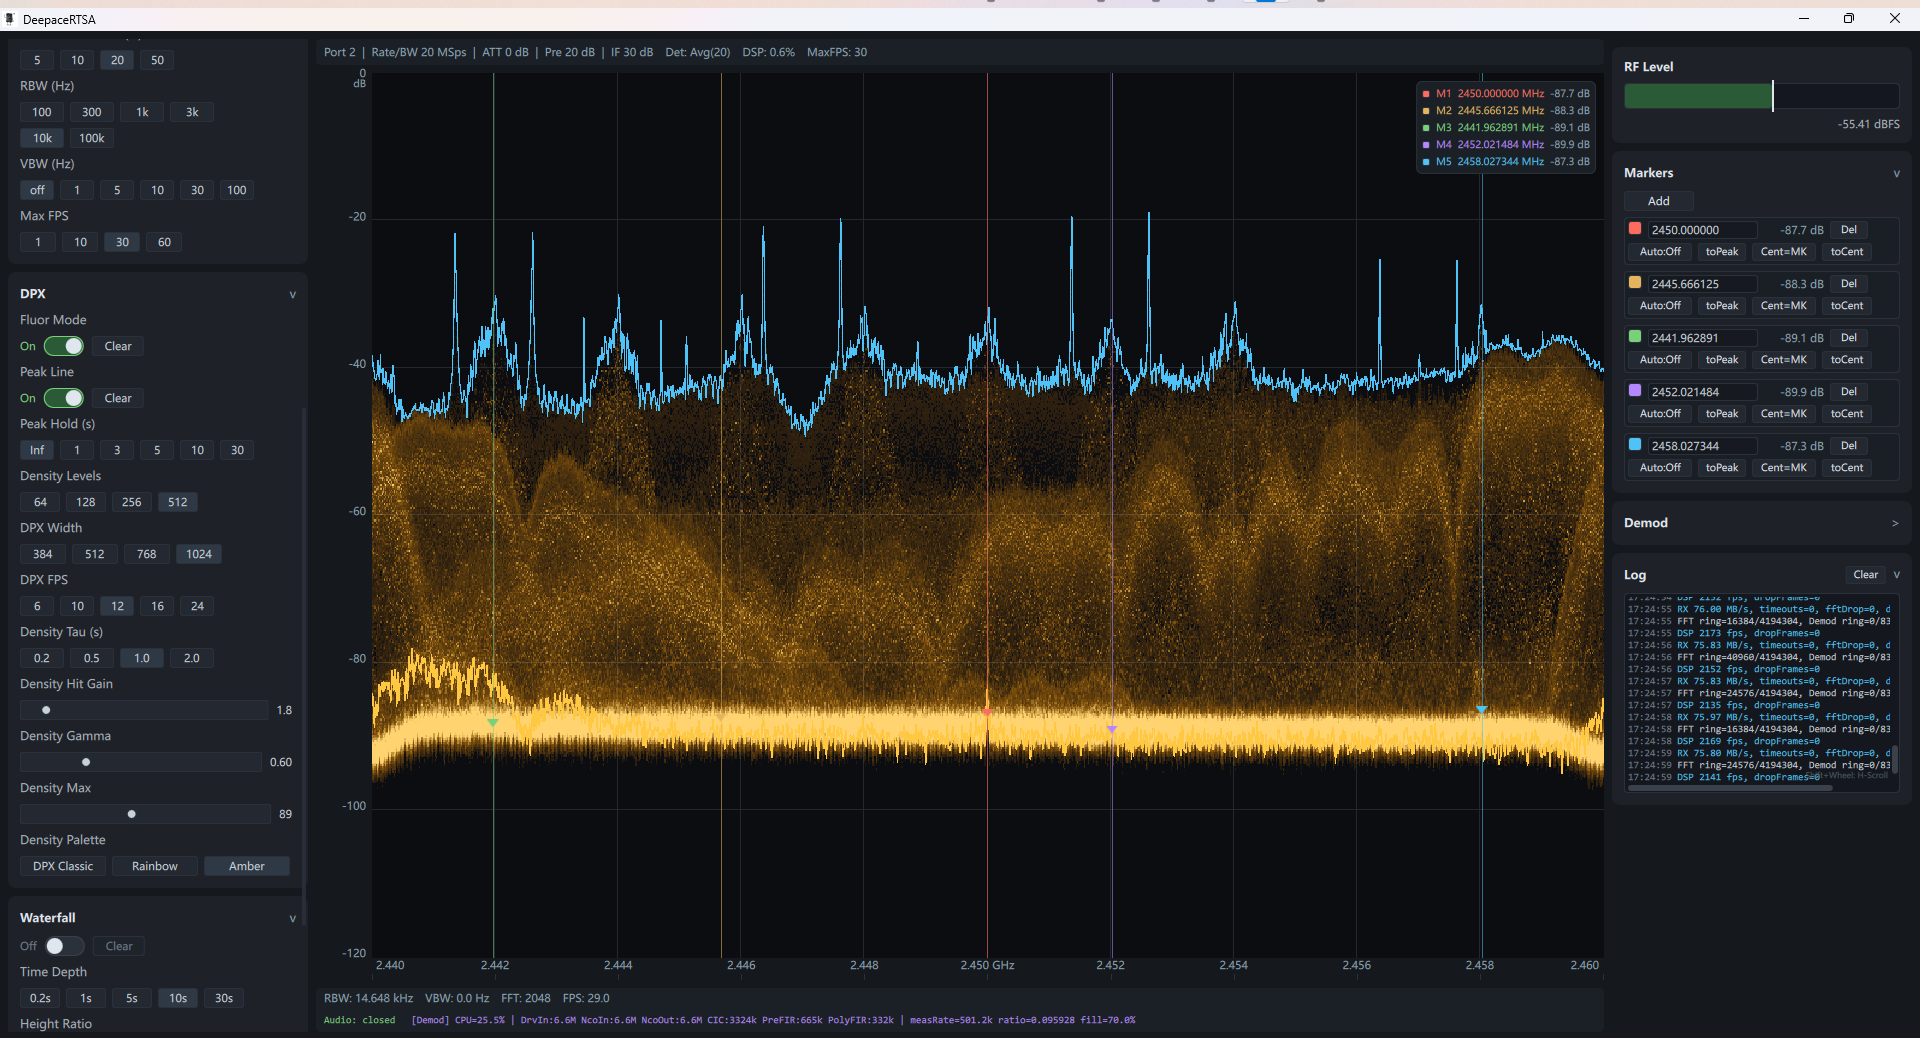Adjust the Density Gamma slider handle
Image resolution: width=1920 pixels, height=1038 pixels.
click(x=86, y=762)
